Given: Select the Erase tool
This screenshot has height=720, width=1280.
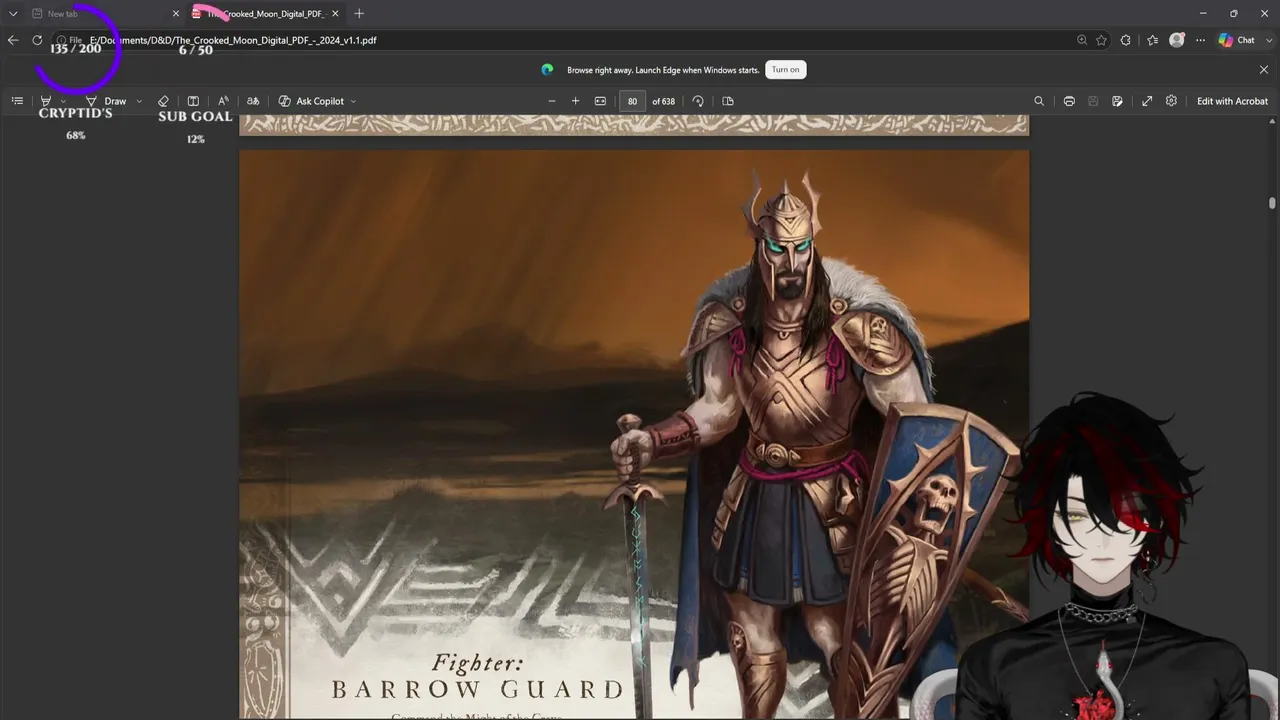Looking at the screenshot, I should [x=163, y=101].
